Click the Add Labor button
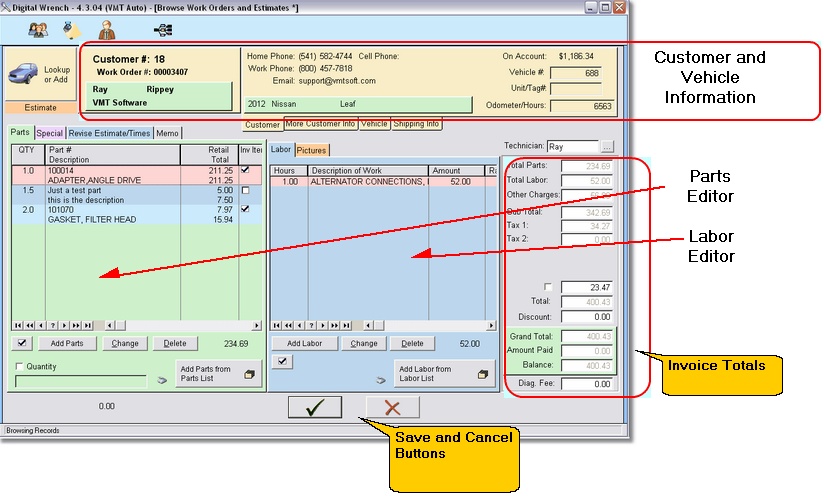The image size is (824, 496). point(304,343)
